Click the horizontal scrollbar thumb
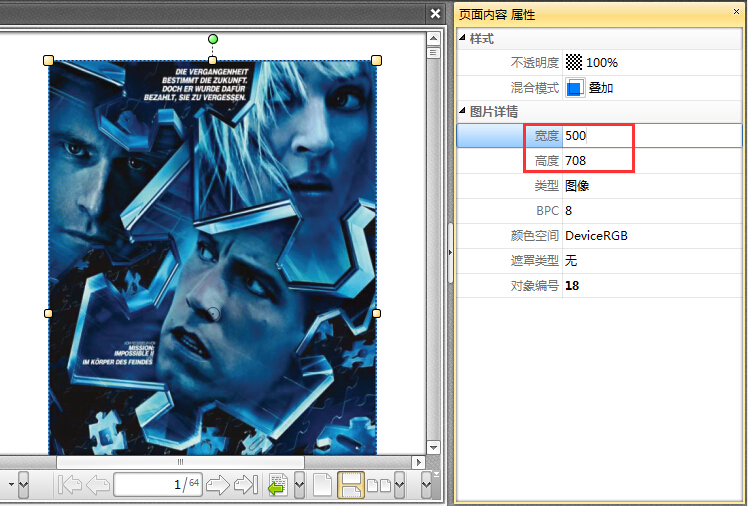This screenshot has height=506, width=748. (180, 462)
